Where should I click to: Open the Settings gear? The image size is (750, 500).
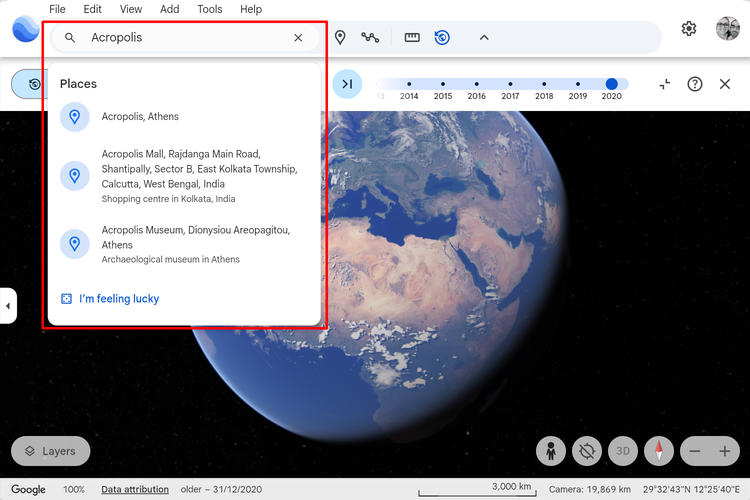(x=689, y=29)
